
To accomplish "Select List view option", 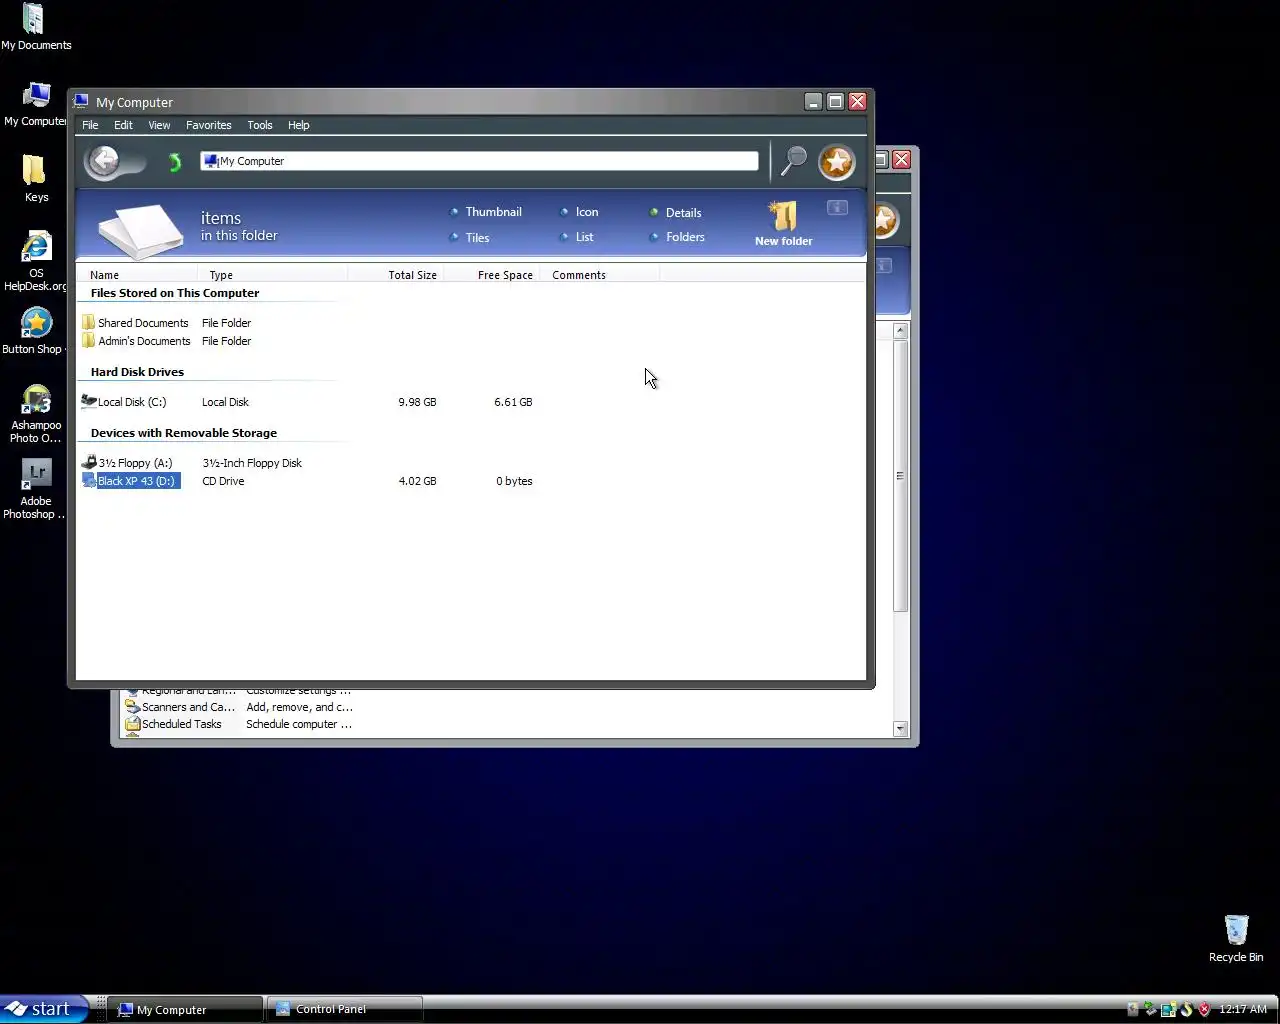I will (x=577, y=237).
